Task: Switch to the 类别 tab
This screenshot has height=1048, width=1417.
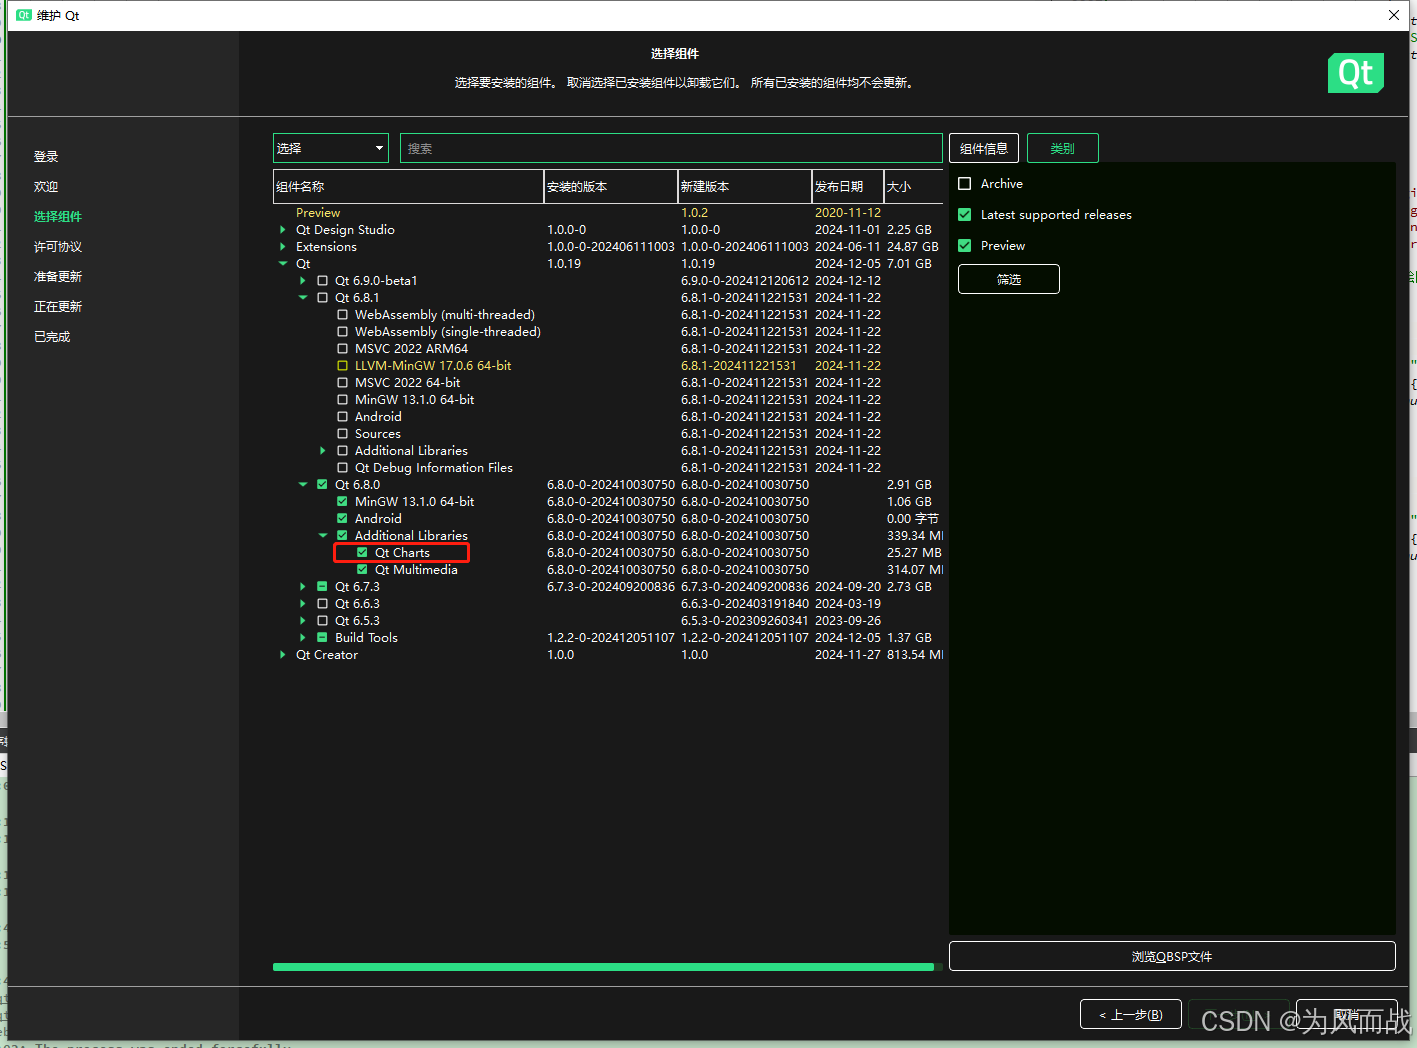Action: point(1062,147)
